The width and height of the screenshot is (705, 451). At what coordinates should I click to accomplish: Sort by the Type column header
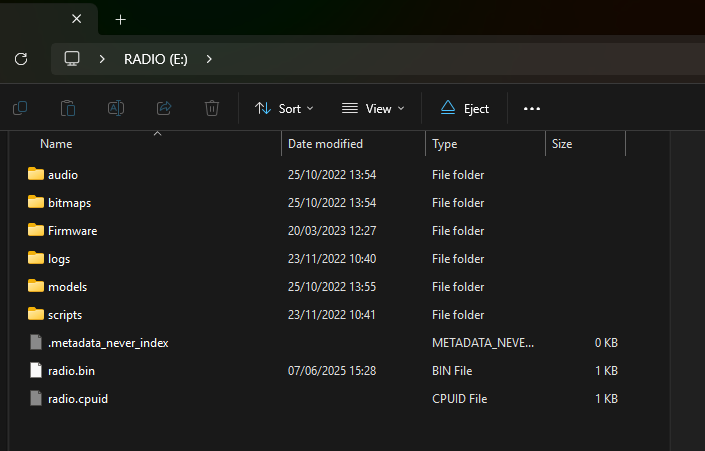coord(445,144)
